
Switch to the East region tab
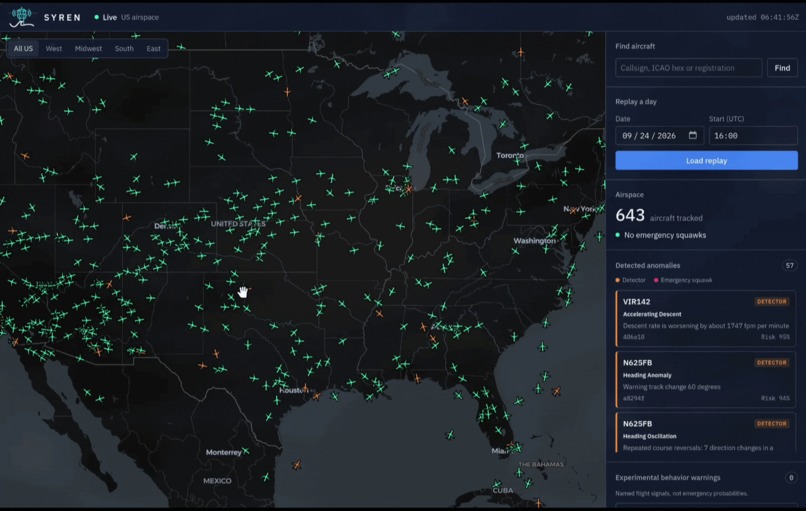click(x=153, y=48)
